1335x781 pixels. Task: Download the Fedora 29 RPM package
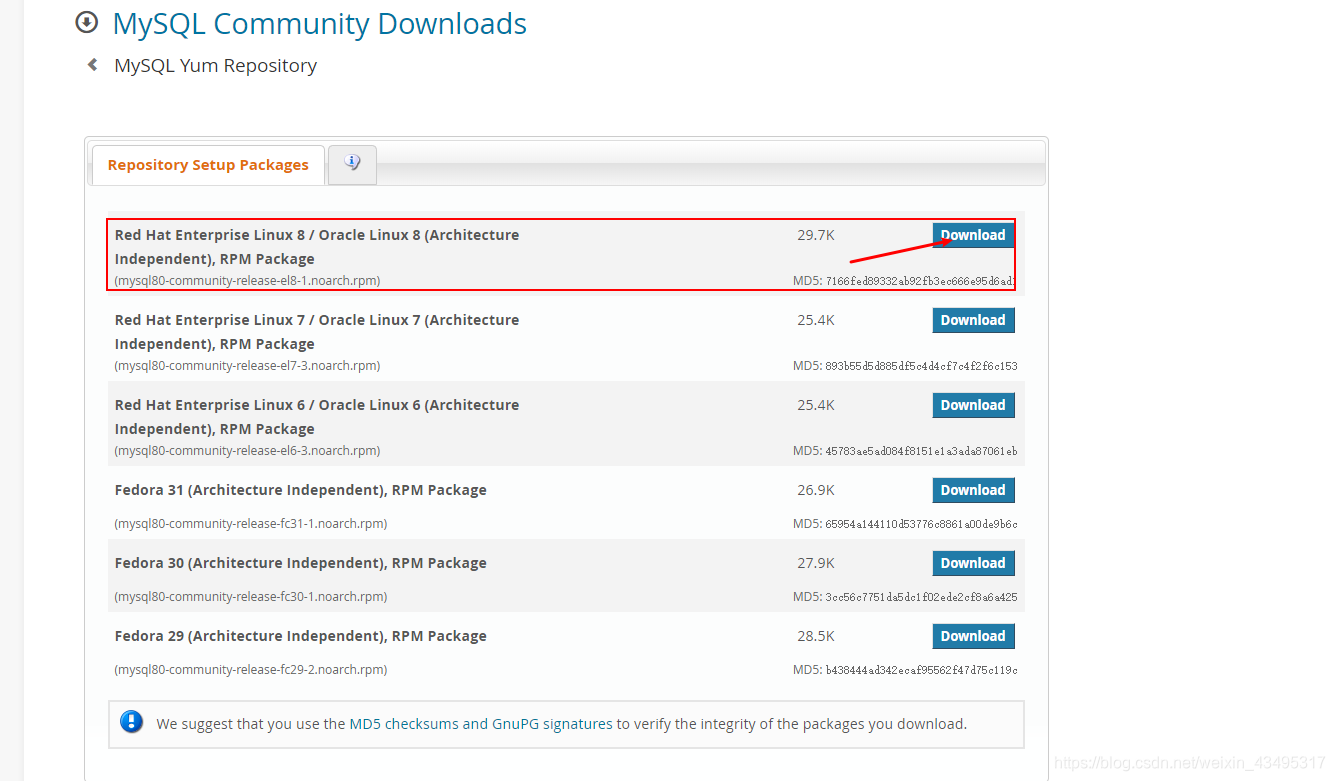973,636
